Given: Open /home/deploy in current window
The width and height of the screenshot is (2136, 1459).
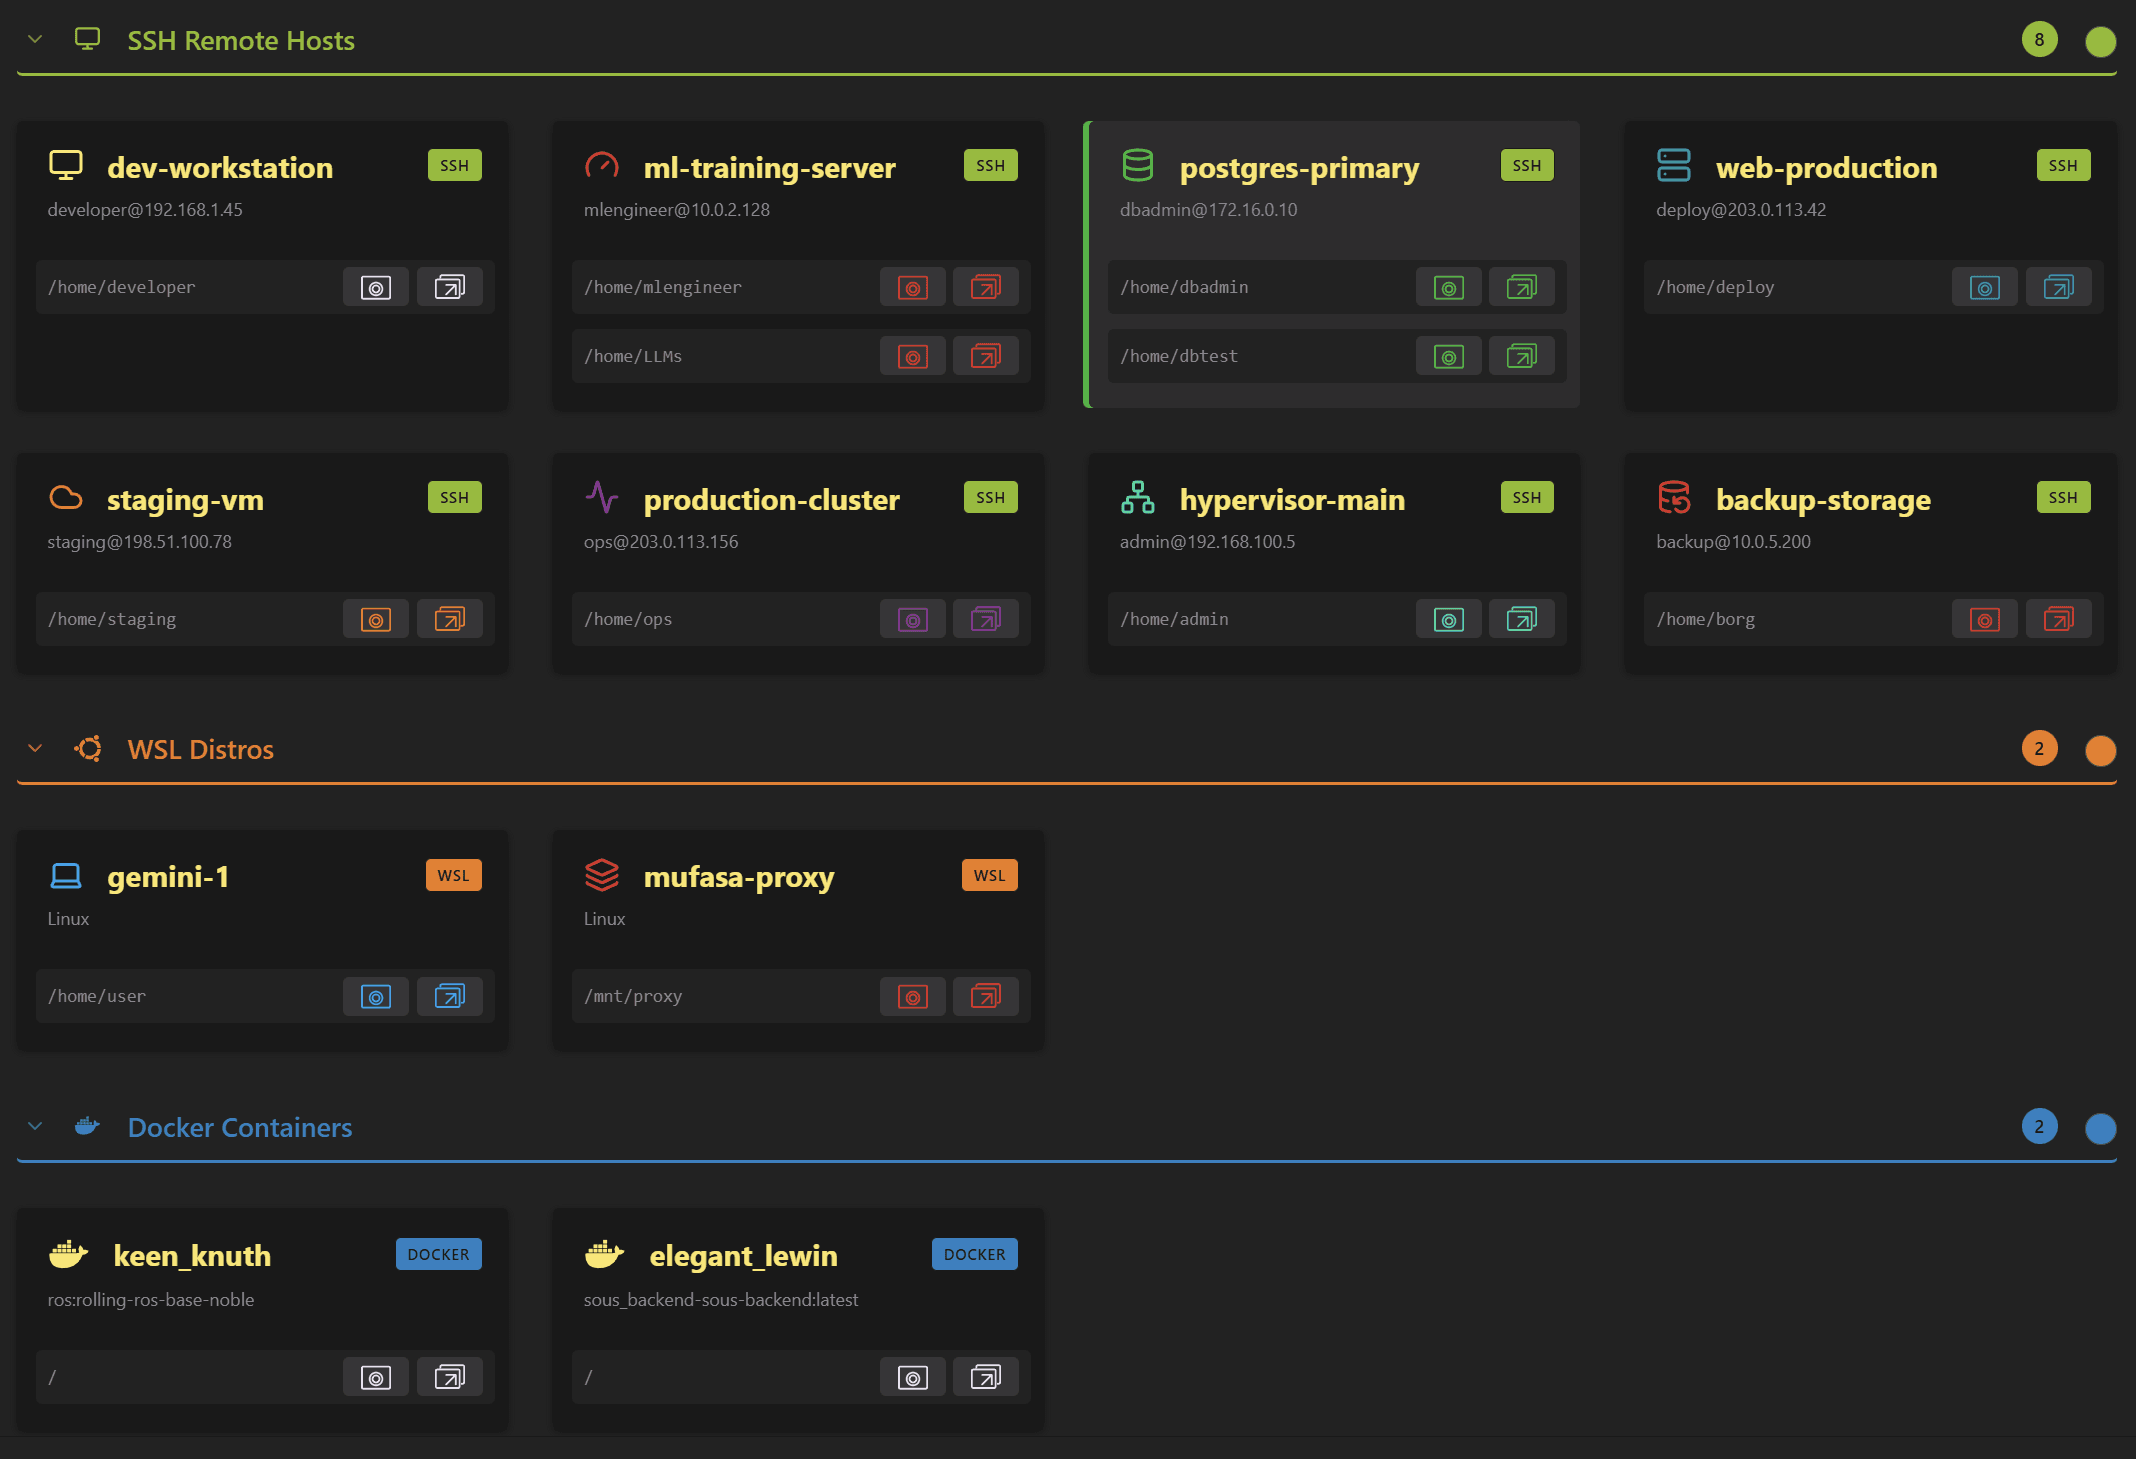Looking at the screenshot, I should (x=1985, y=288).
